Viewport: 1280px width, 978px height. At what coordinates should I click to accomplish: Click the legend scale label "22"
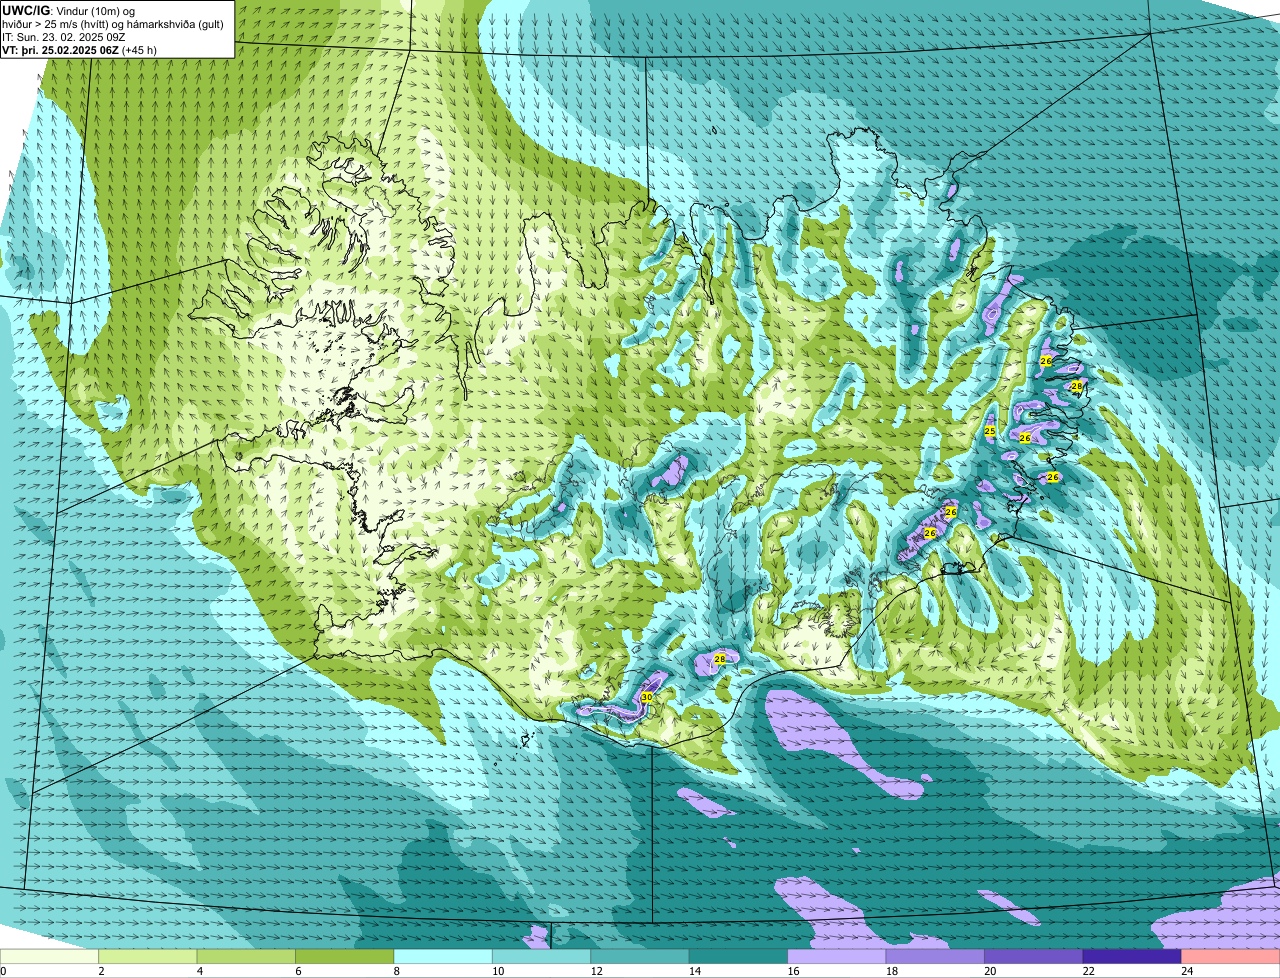click(x=1088, y=971)
